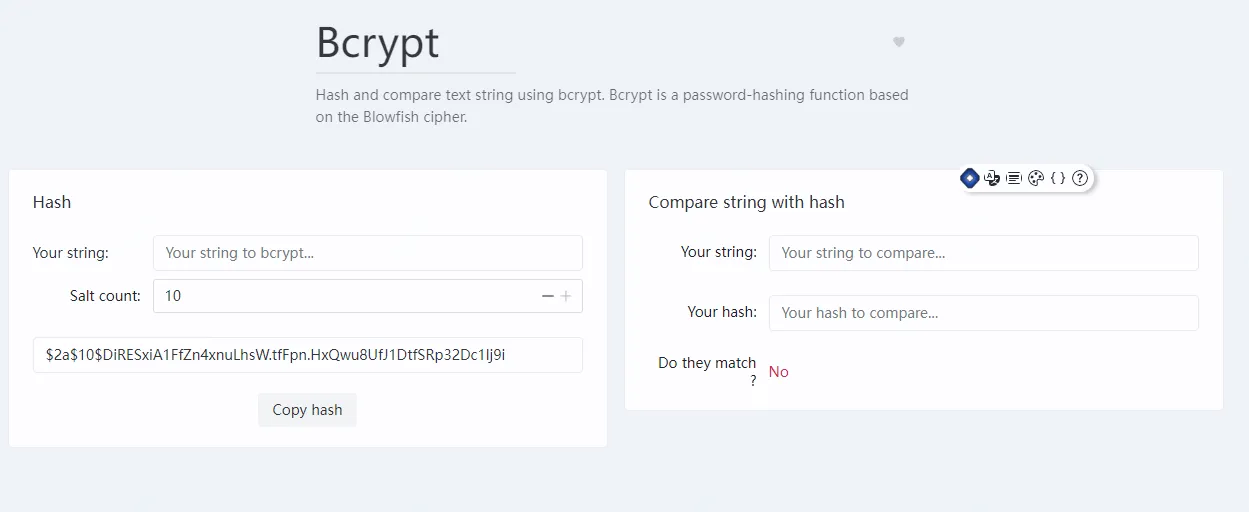Viewport: 1249px width, 512px height.
Task: Click the Hash card heading
Action: (52, 202)
